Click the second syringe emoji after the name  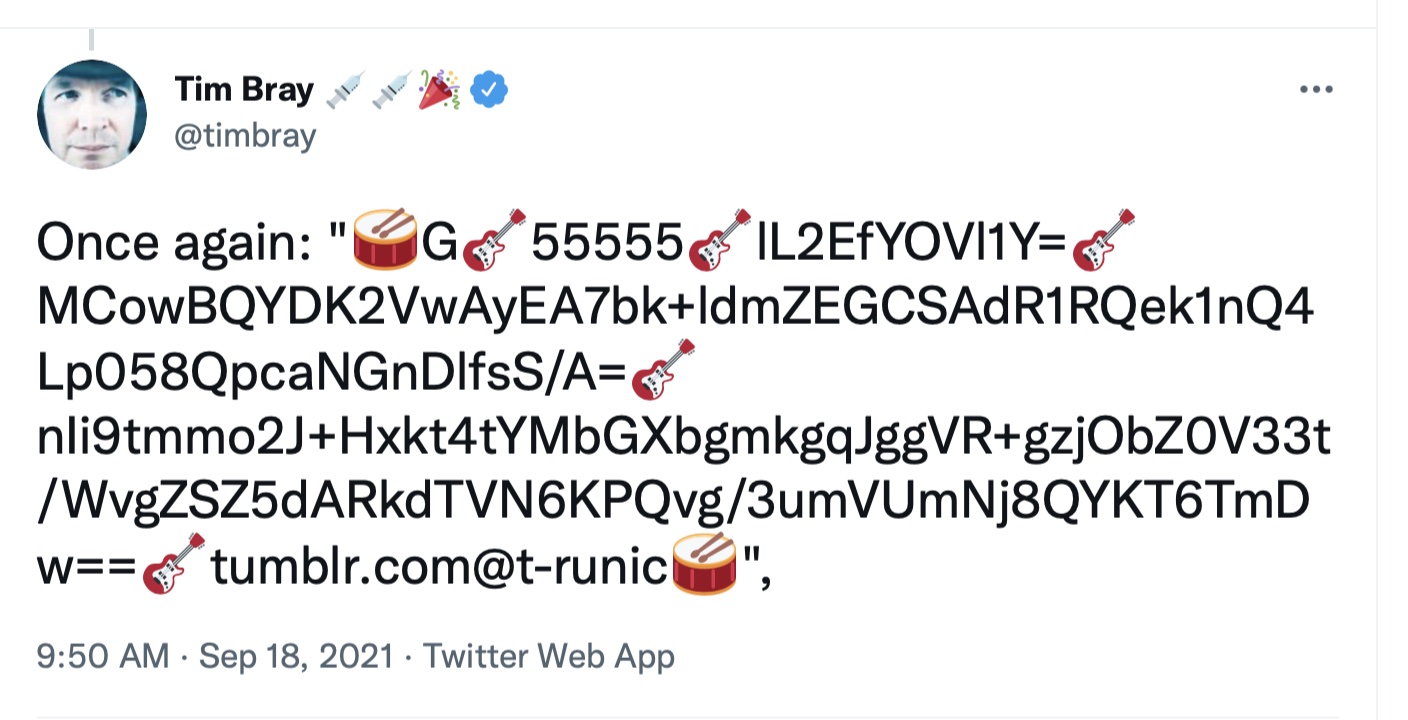tap(391, 90)
